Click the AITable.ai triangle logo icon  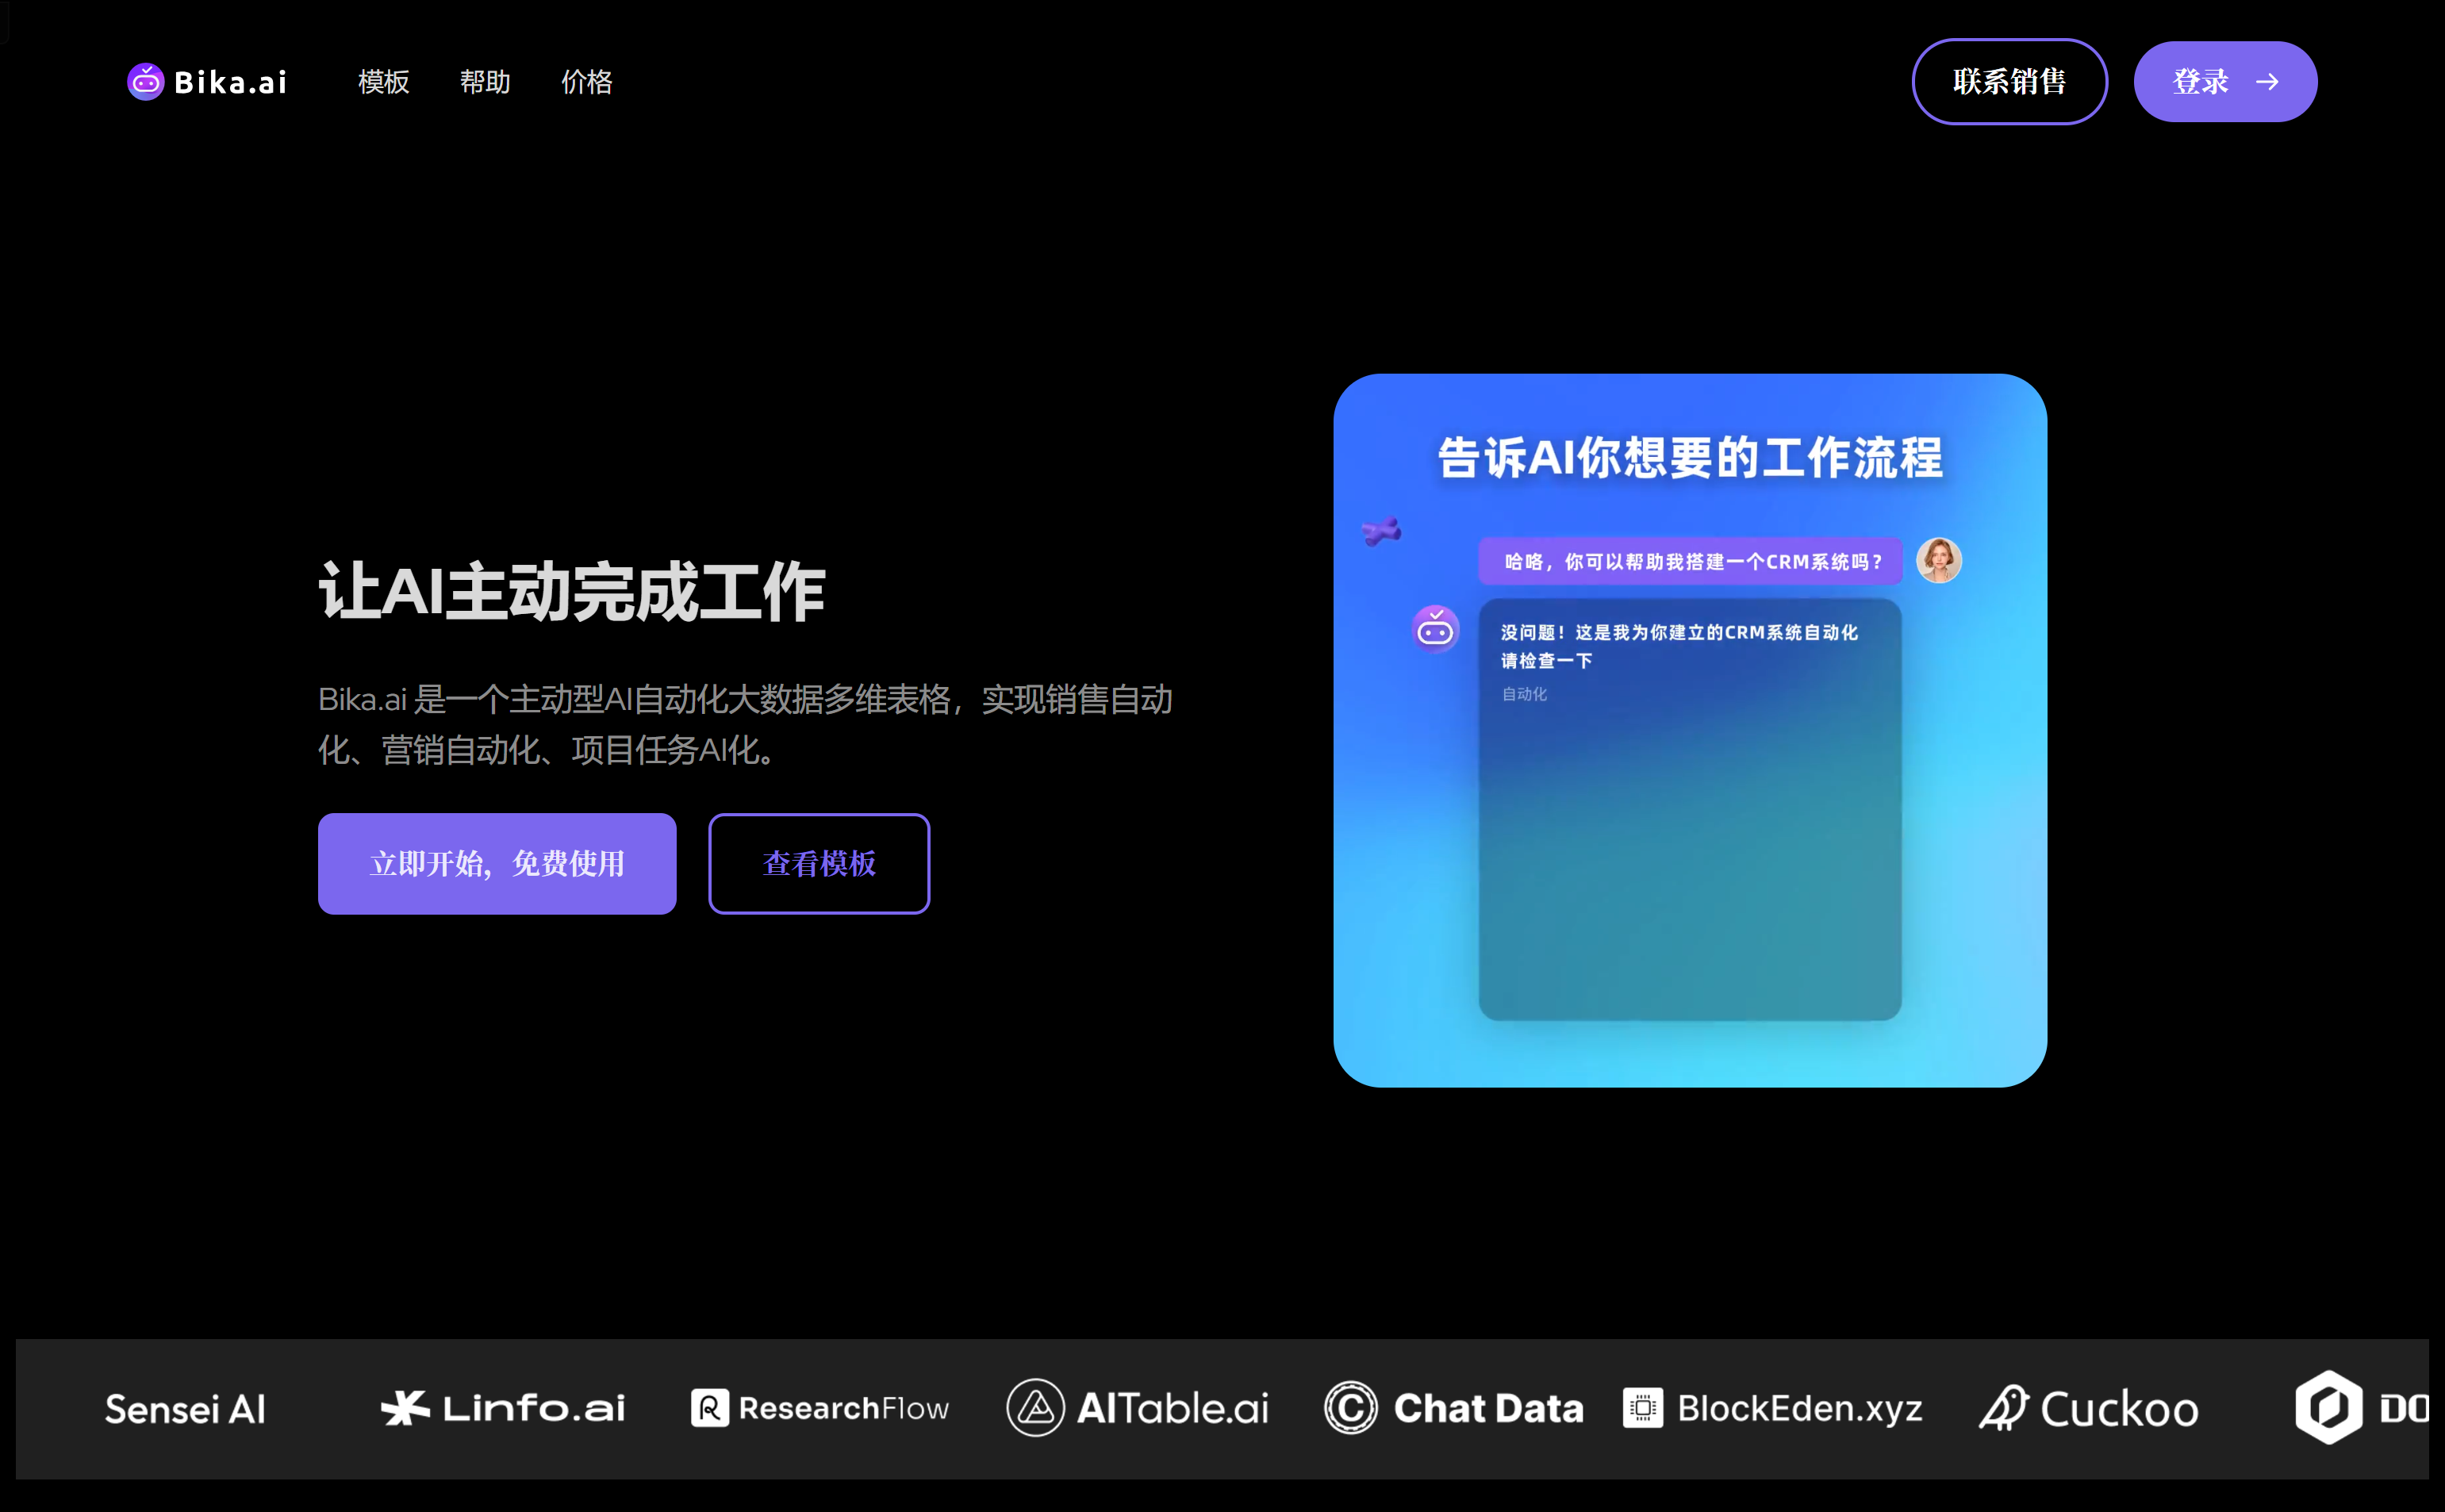[x=1035, y=1408]
